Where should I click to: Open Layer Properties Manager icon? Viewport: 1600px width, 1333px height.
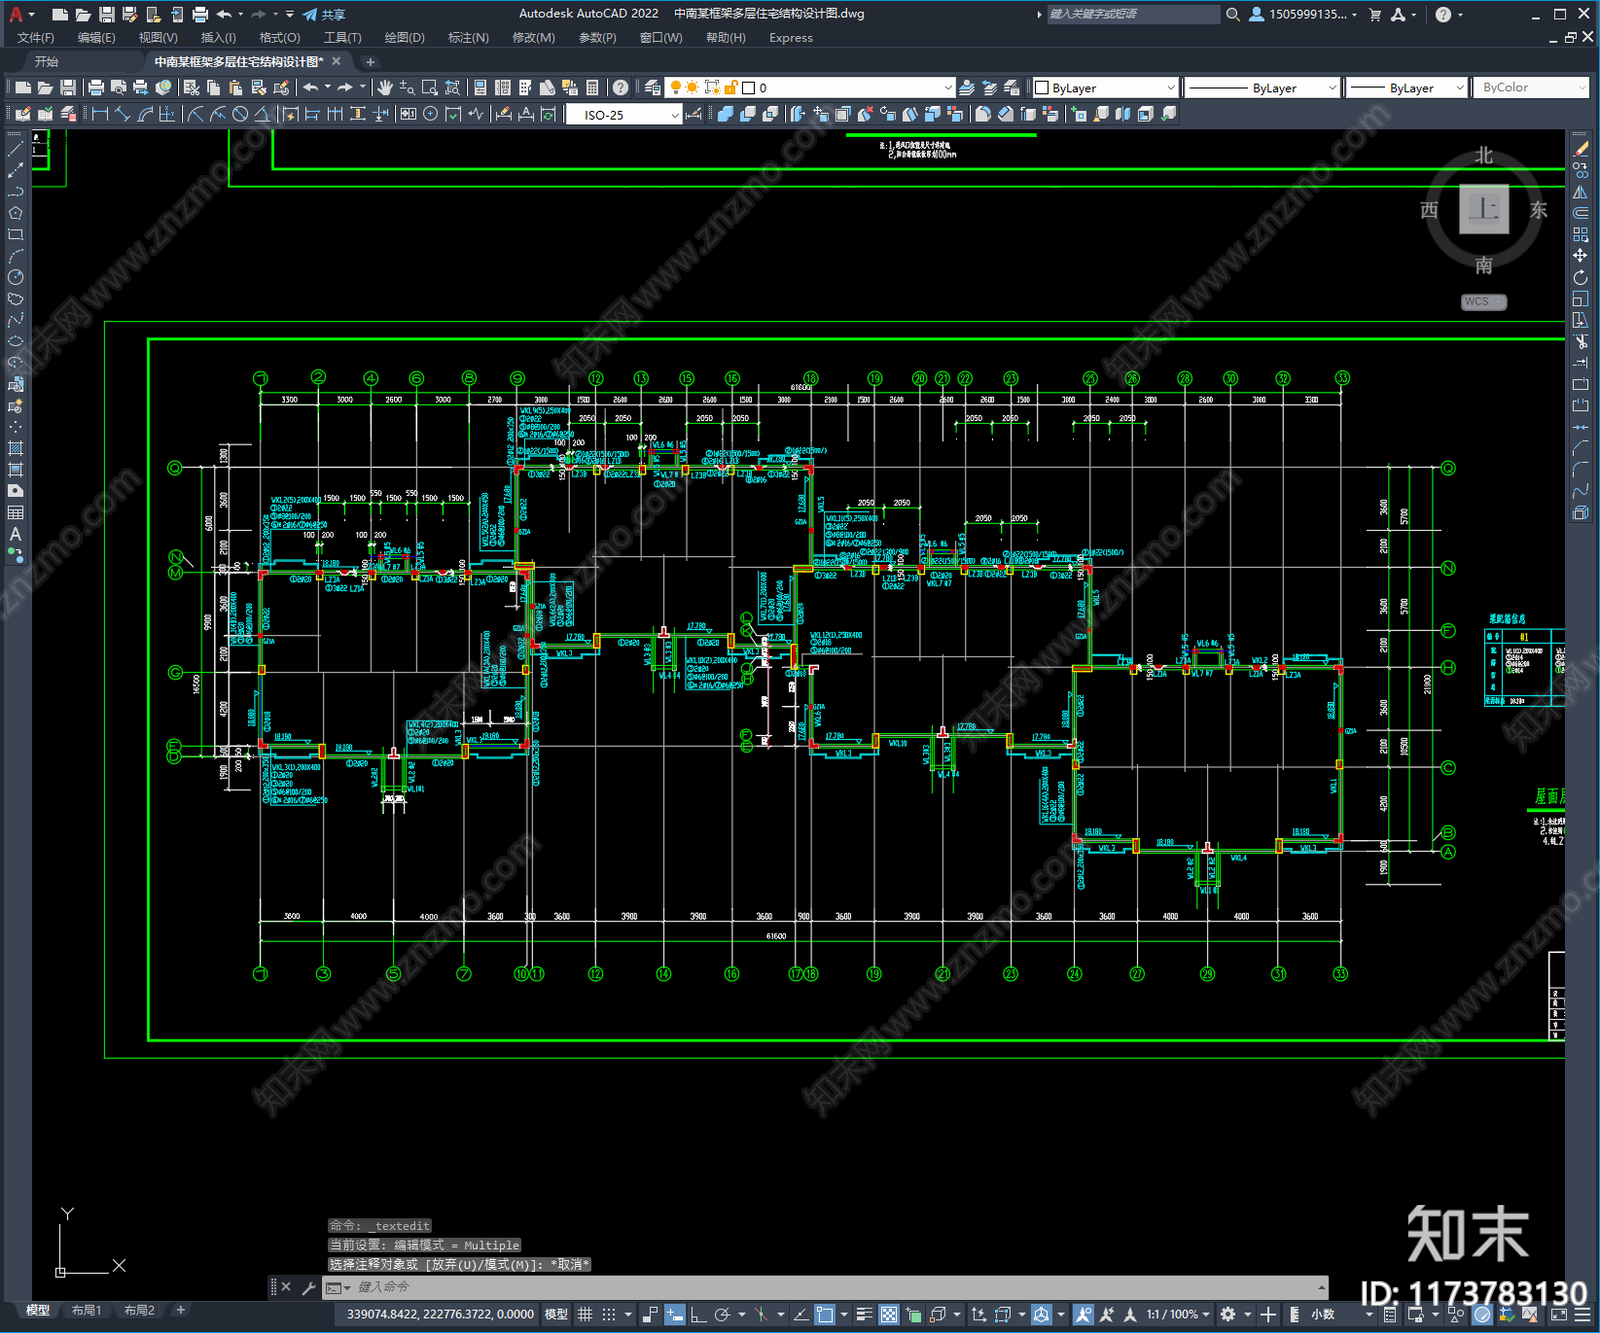(x=652, y=88)
